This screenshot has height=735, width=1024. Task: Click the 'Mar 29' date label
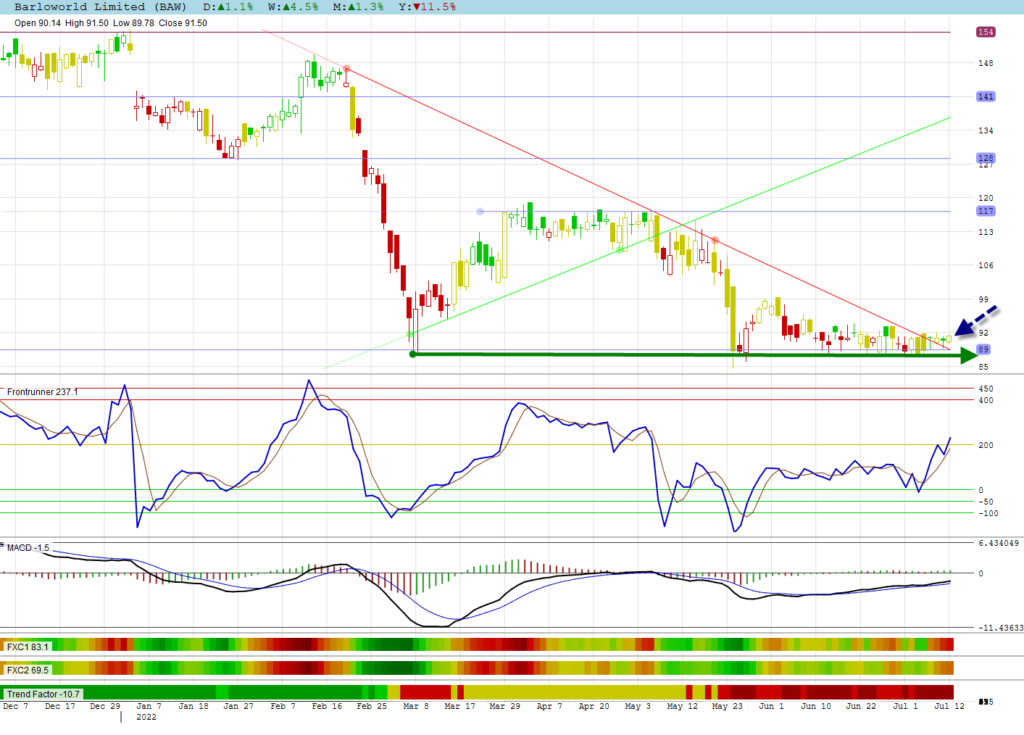coord(505,706)
